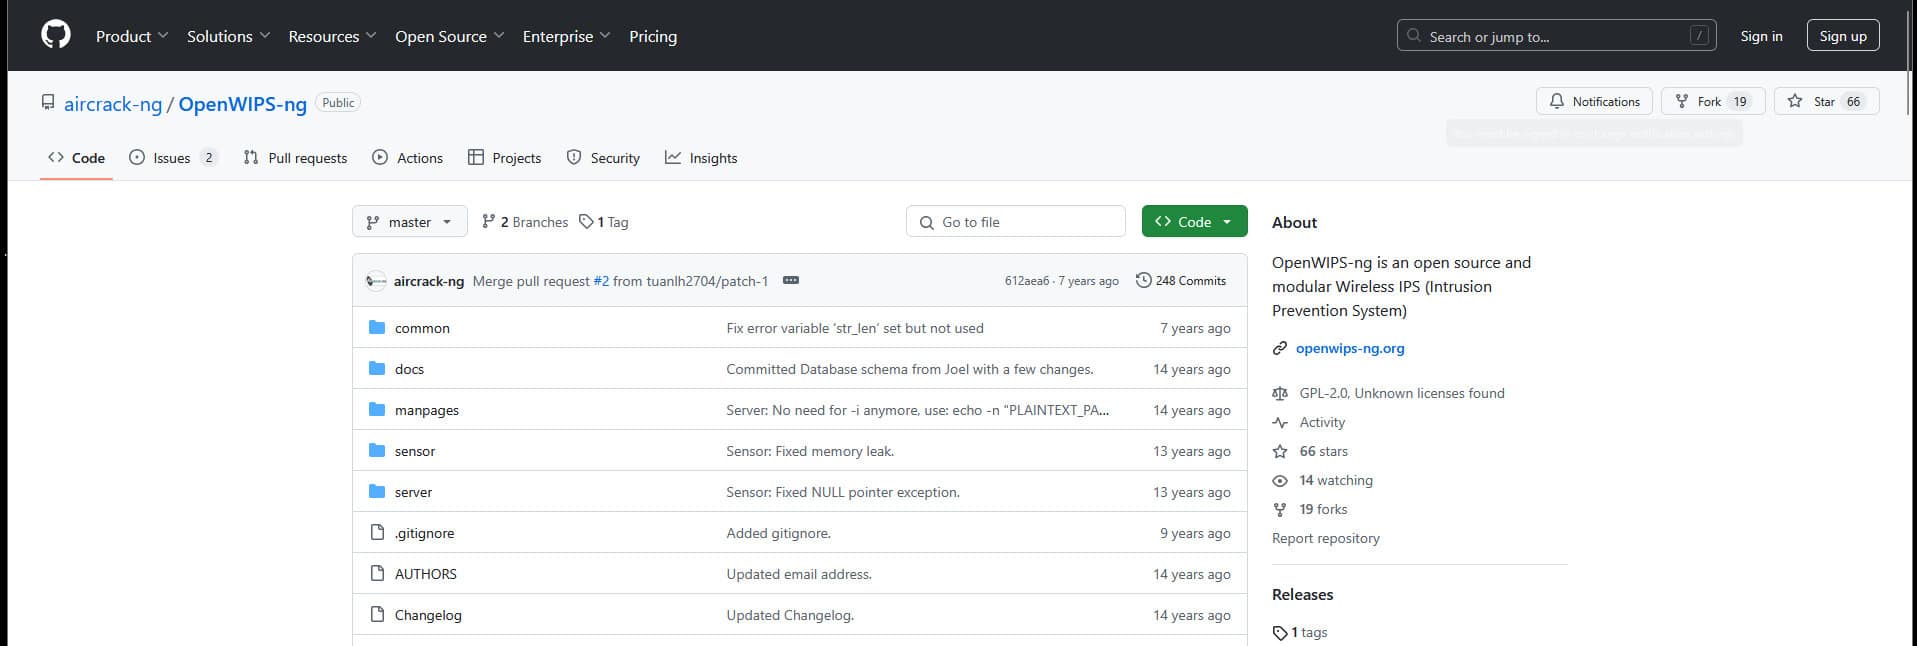The image size is (1917, 646).
Task: Open pull request #2 link
Action: click(601, 281)
